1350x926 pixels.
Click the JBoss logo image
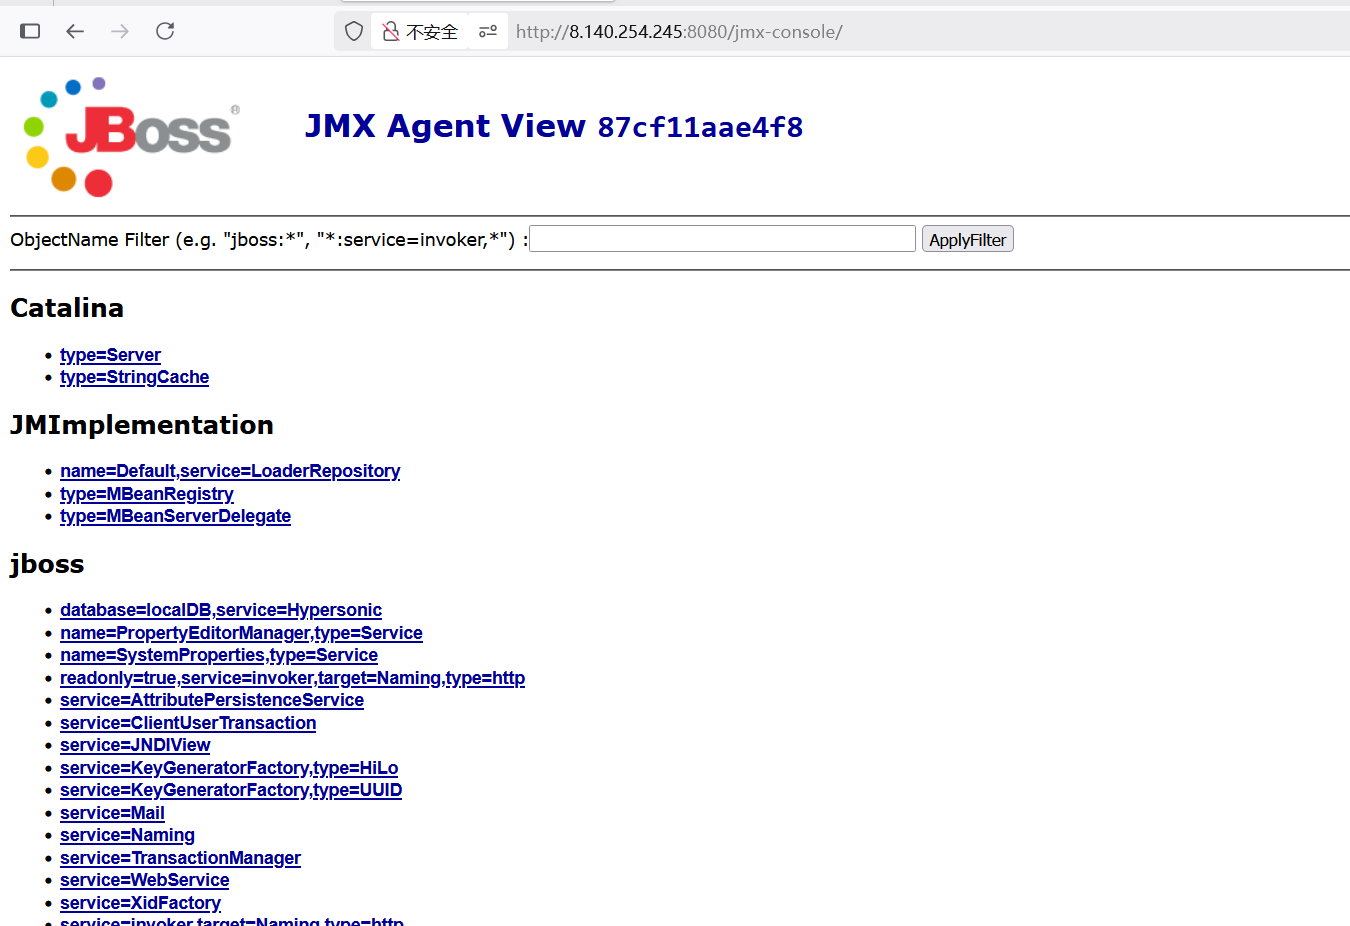pos(131,136)
